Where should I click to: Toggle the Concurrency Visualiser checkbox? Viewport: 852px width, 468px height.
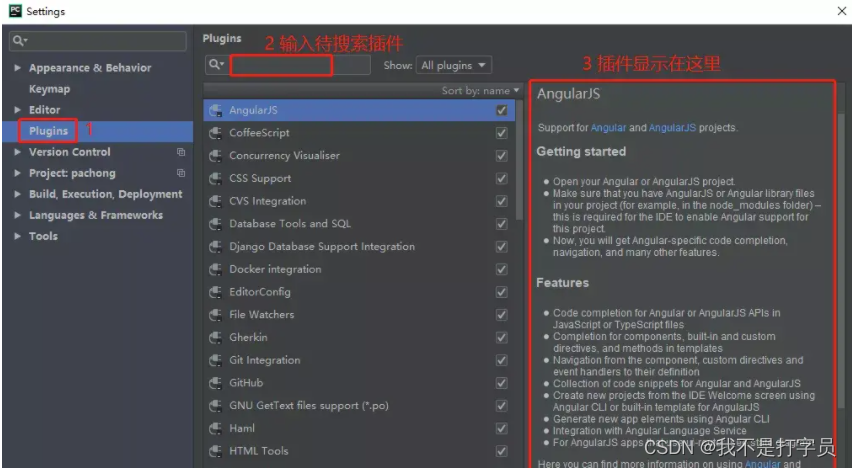[502, 156]
